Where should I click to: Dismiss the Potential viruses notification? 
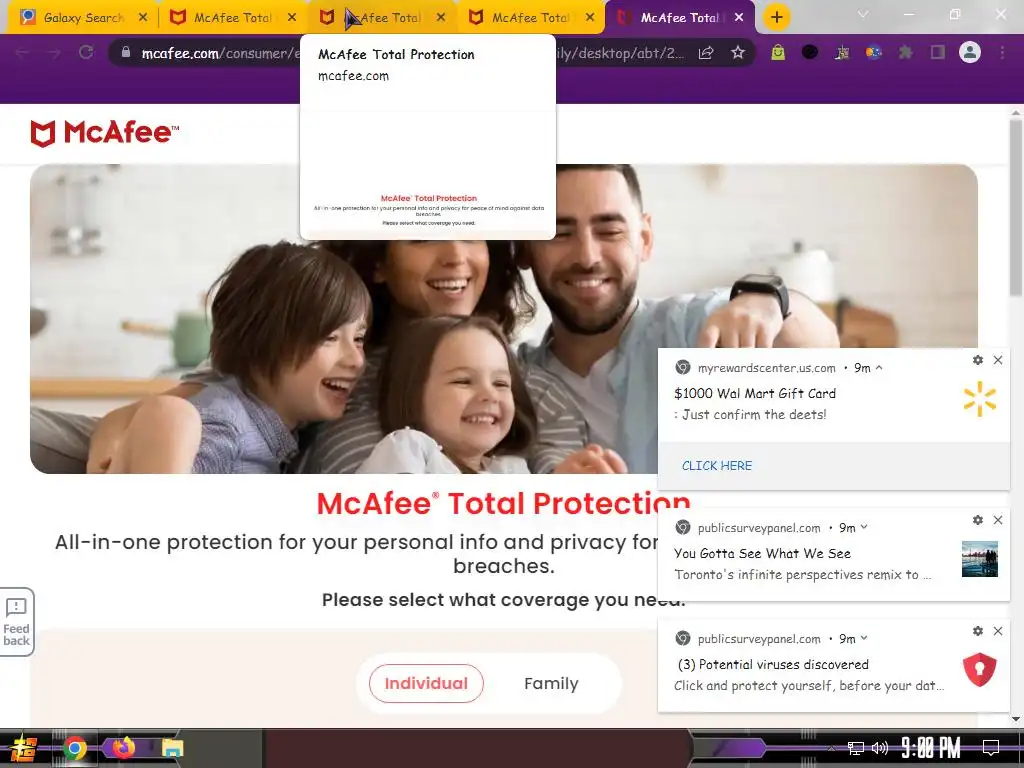[998, 631]
